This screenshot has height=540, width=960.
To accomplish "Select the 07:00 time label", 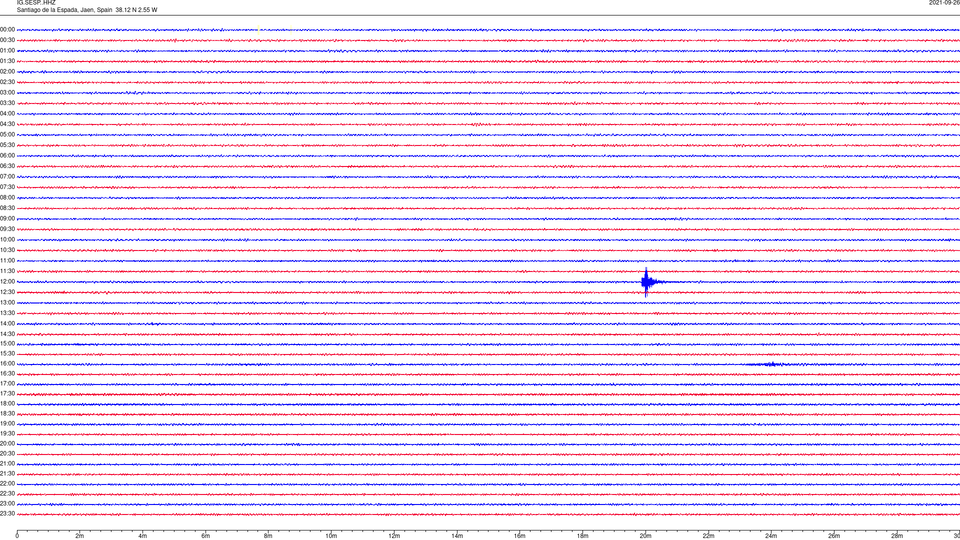I will pyautogui.click(x=7, y=176).
